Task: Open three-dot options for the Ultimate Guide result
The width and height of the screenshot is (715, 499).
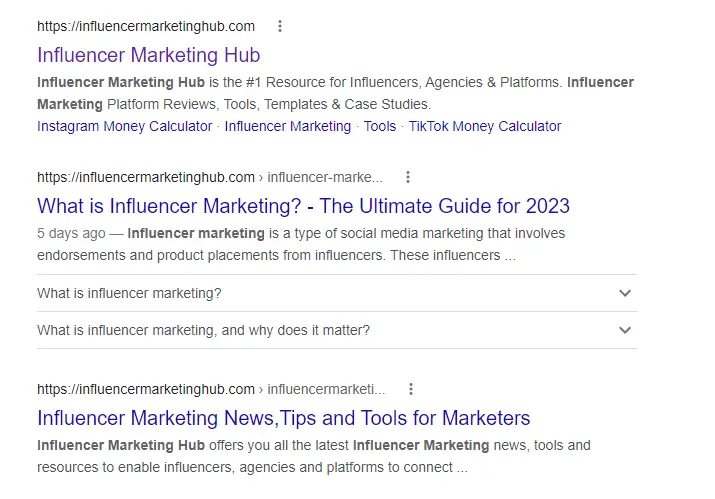Action: (408, 177)
